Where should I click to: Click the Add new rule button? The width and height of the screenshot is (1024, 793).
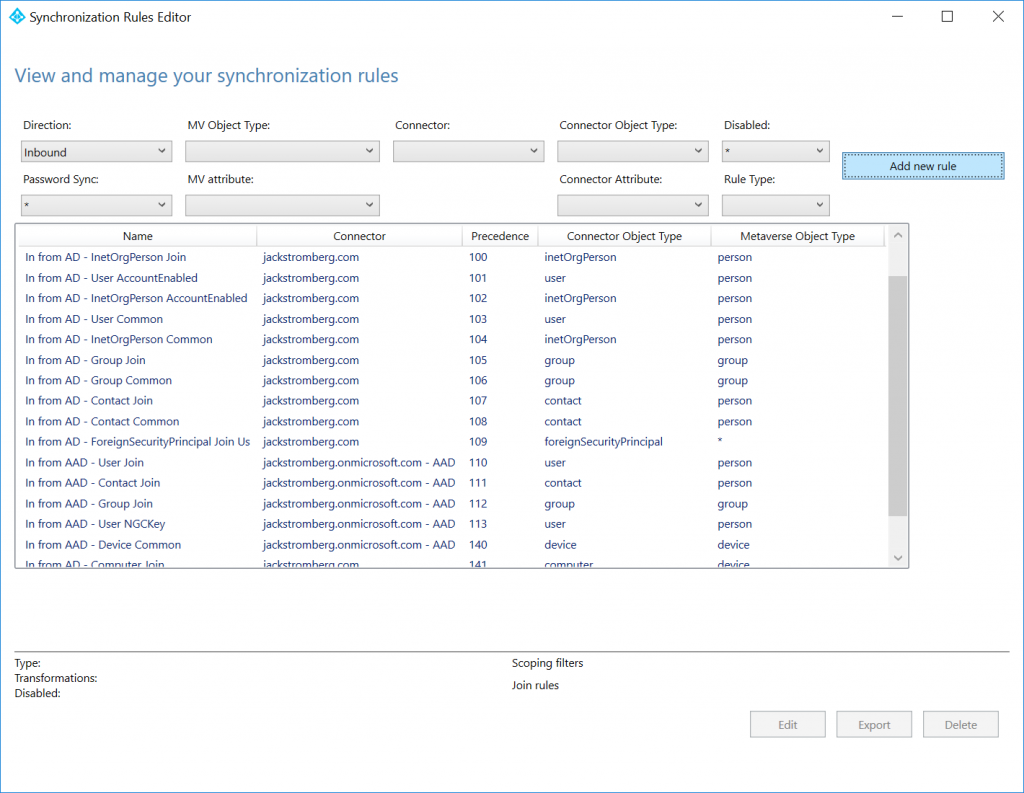923,166
